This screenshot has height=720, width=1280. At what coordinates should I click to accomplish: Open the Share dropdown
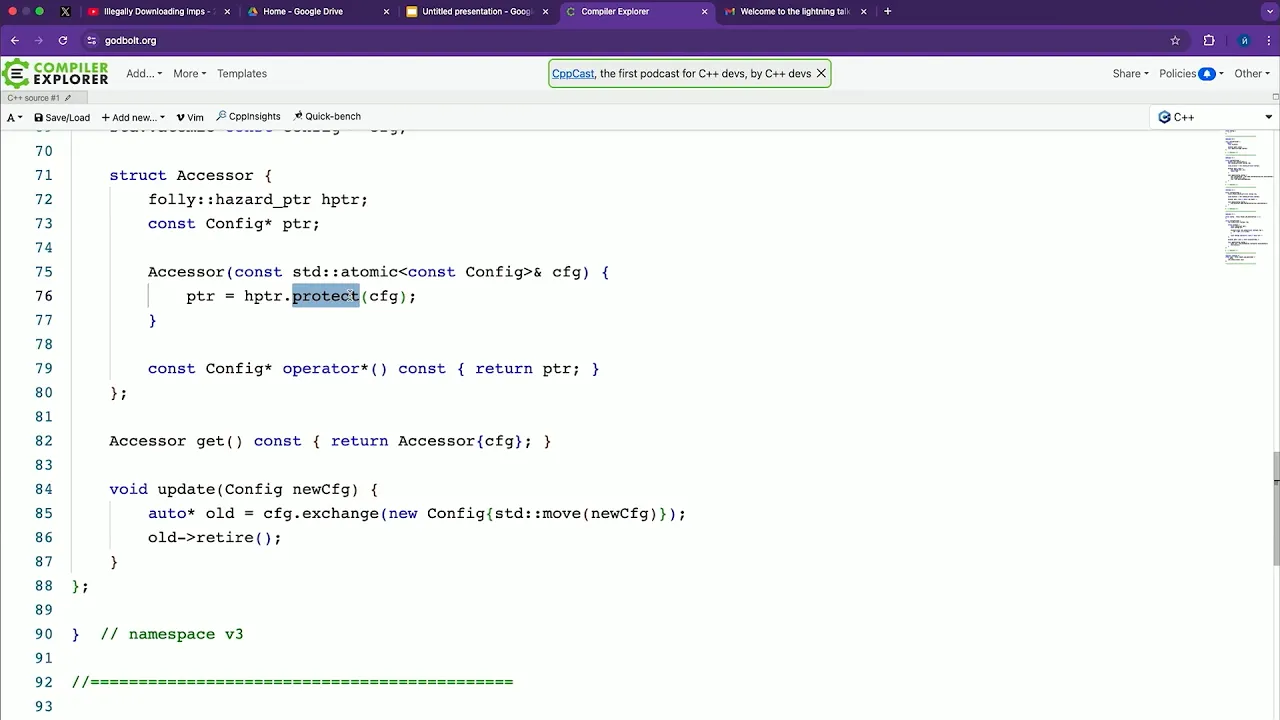click(1130, 73)
